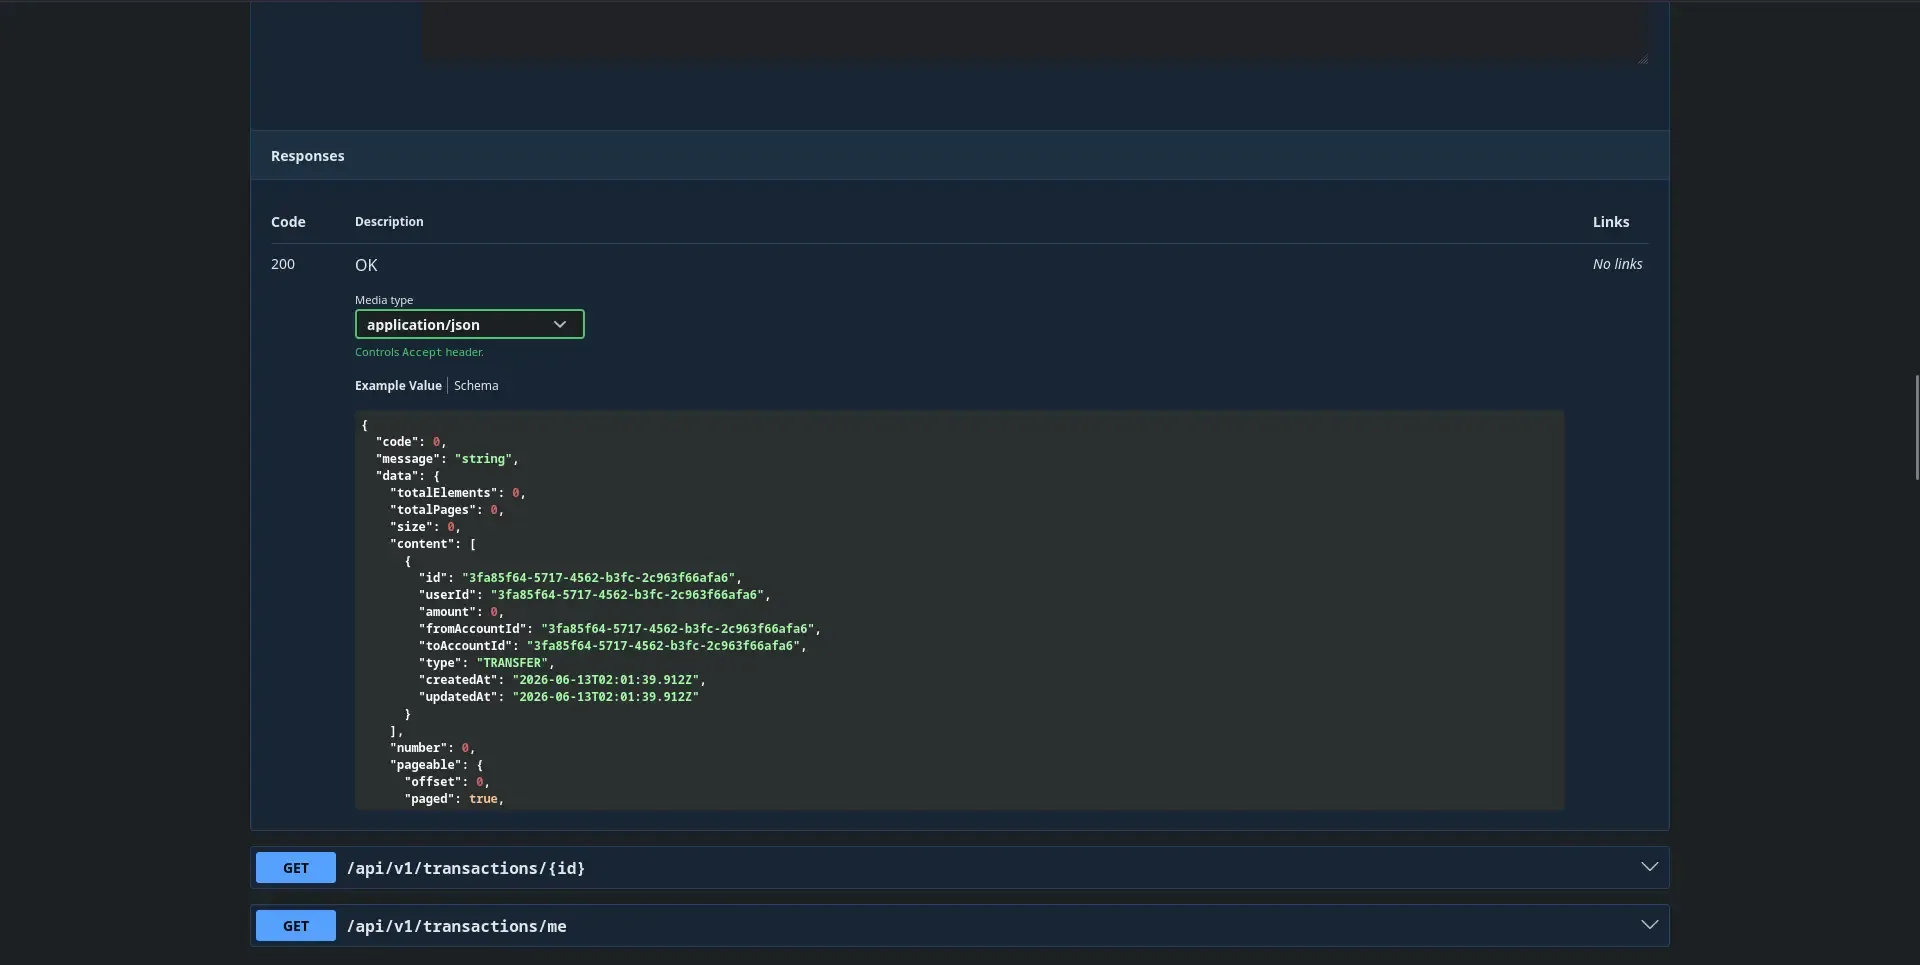1920x965 pixels.
Task: Click the "userId" line in the example
Action: (x=595, y=595)
